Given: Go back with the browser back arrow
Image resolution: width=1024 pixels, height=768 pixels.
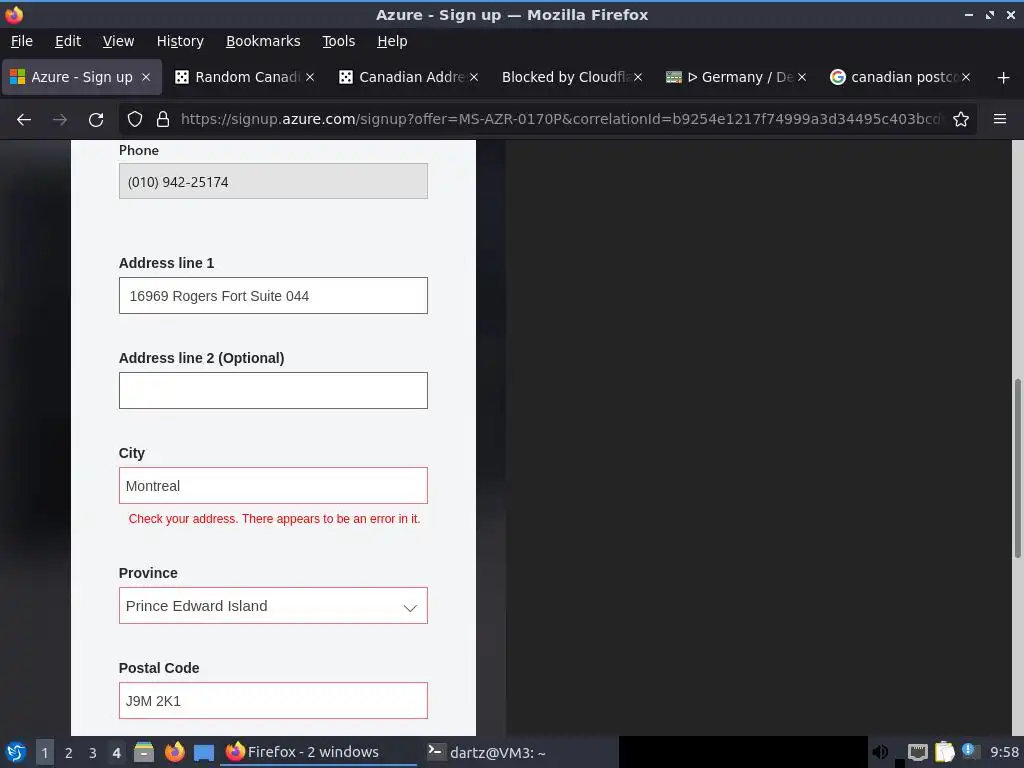Looking at the screenshot, I should 24,120.
